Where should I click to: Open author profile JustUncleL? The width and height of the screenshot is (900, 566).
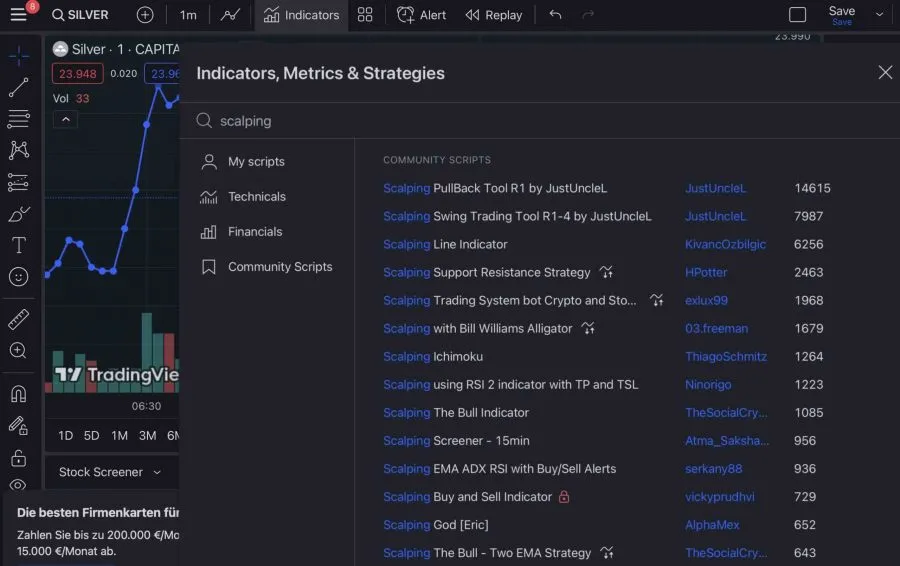coord(715,188)
